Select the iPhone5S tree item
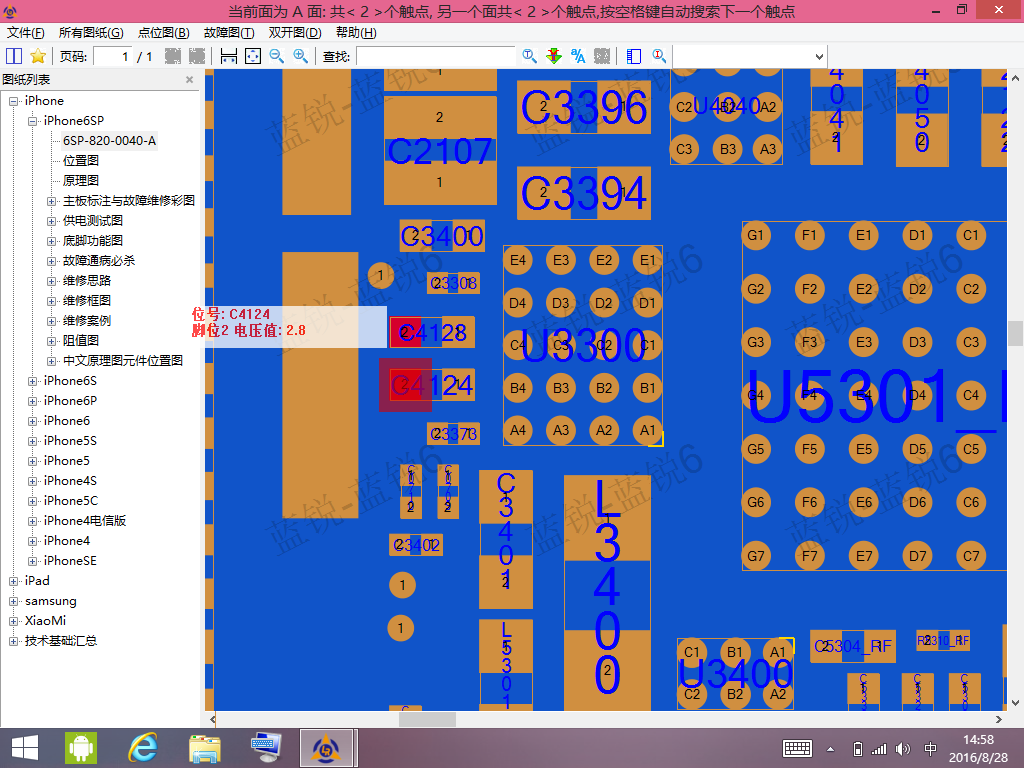The image size is (1024, 768). pyautogui.click(x=70, y=441)
